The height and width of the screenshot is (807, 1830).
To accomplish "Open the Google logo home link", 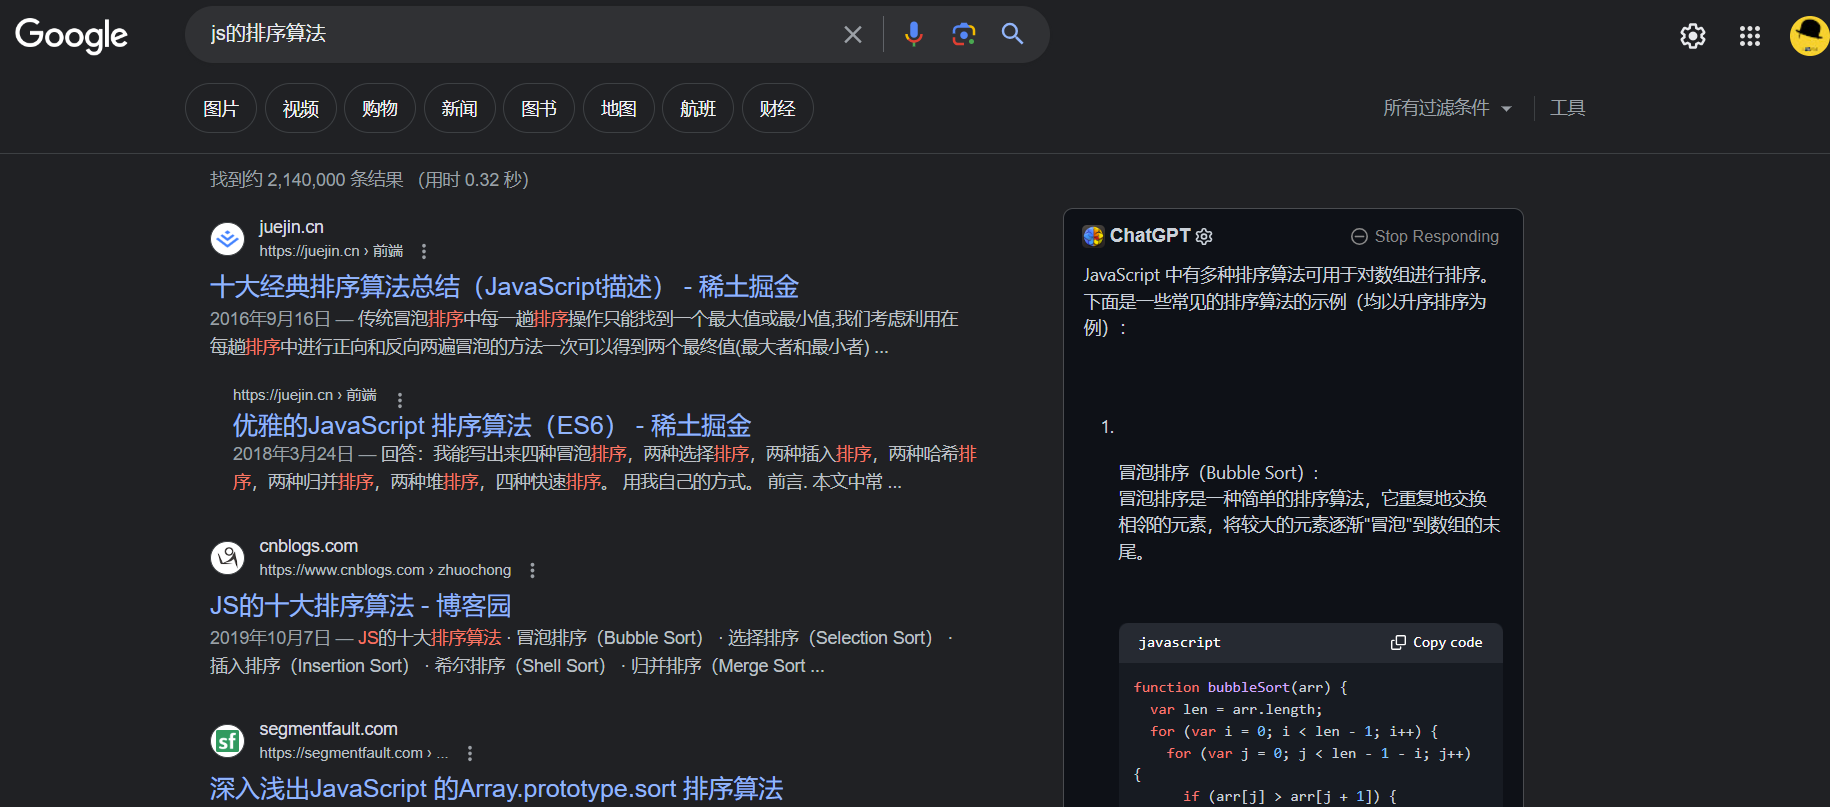I will (71, 35).
